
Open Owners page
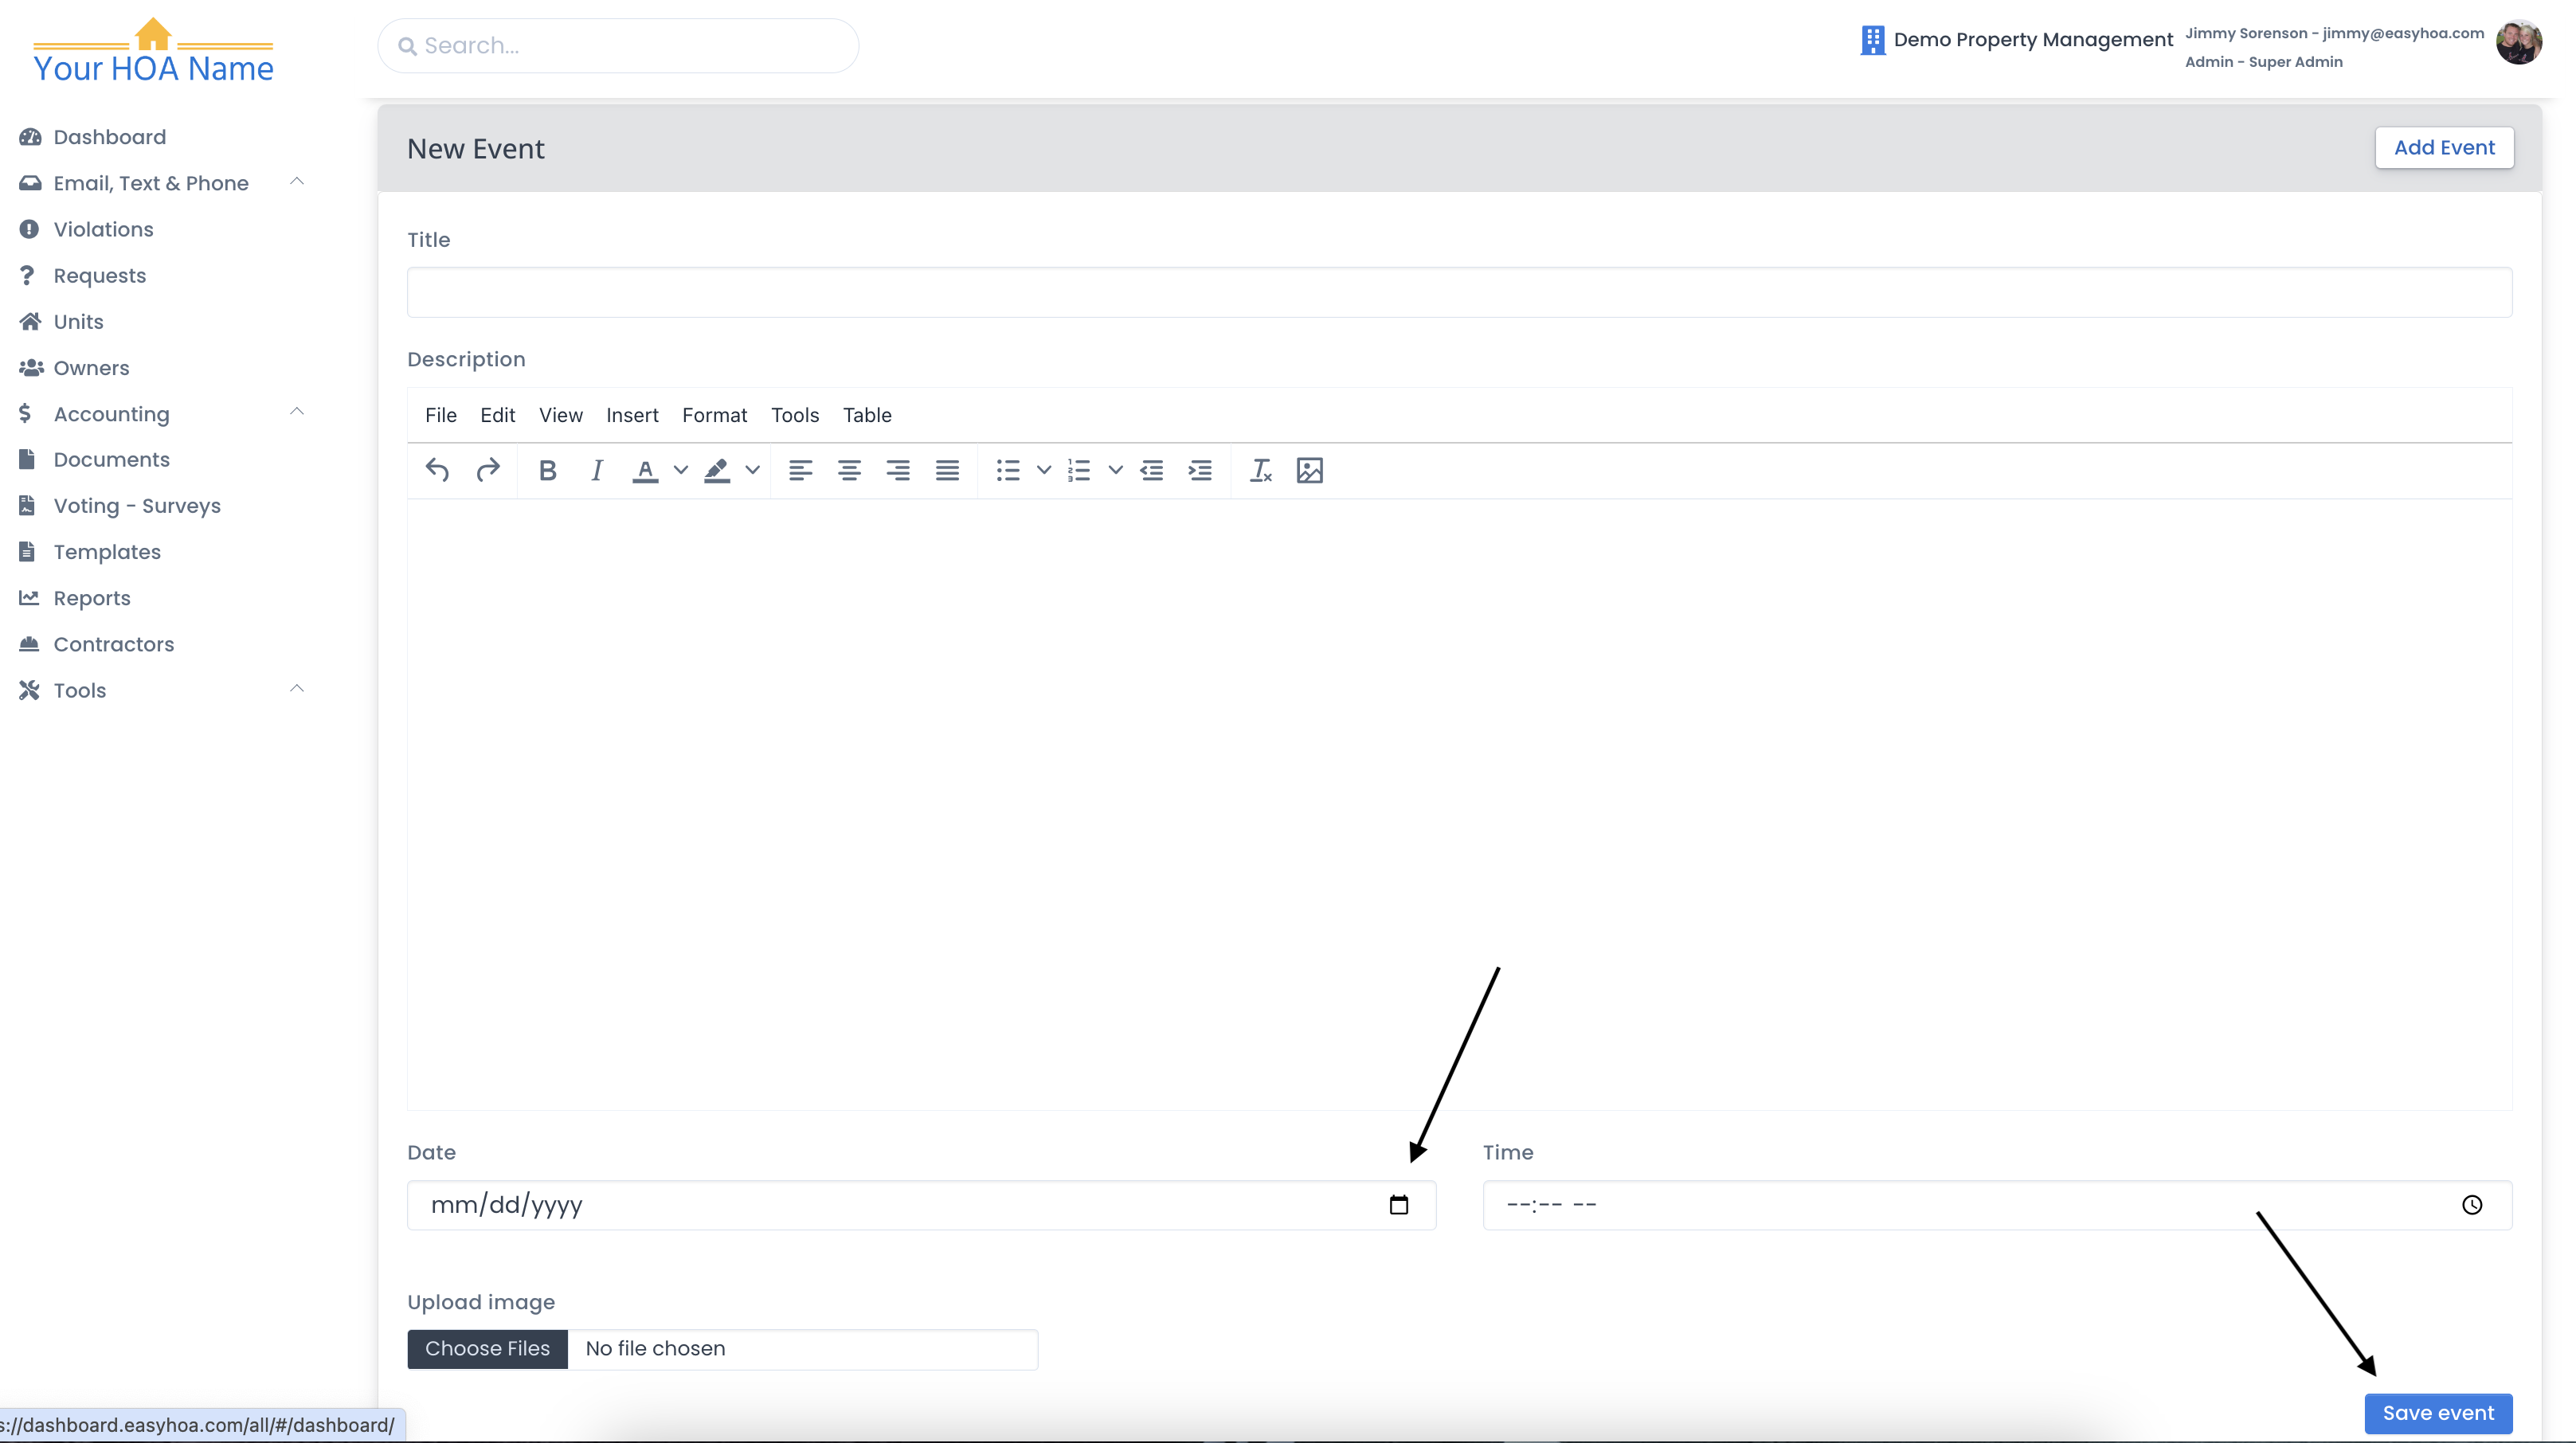(x=92, y=368)
